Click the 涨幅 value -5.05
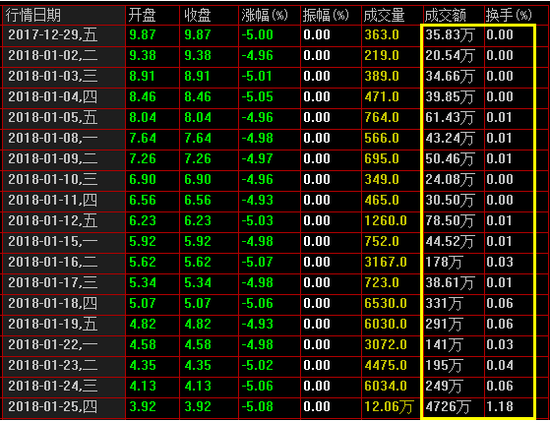This screenshot has height=421, width=550. (257, 97)
